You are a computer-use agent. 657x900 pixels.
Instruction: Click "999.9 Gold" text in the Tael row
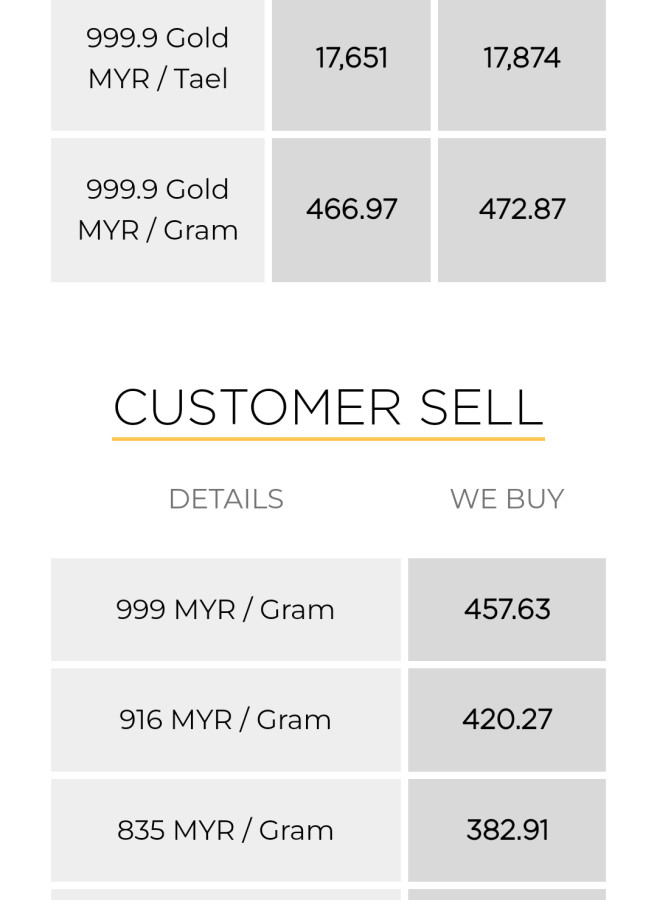click(158, 38)
